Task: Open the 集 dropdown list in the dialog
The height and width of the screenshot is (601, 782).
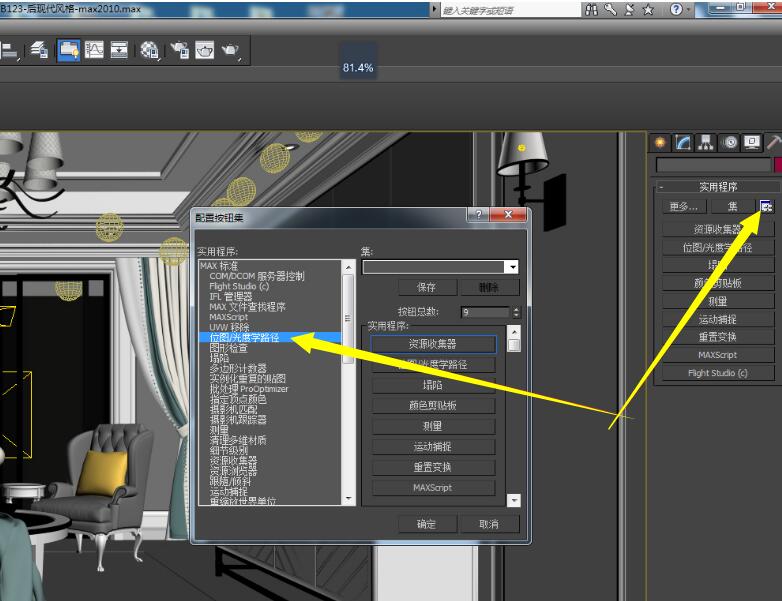Action: click(440, 267)
